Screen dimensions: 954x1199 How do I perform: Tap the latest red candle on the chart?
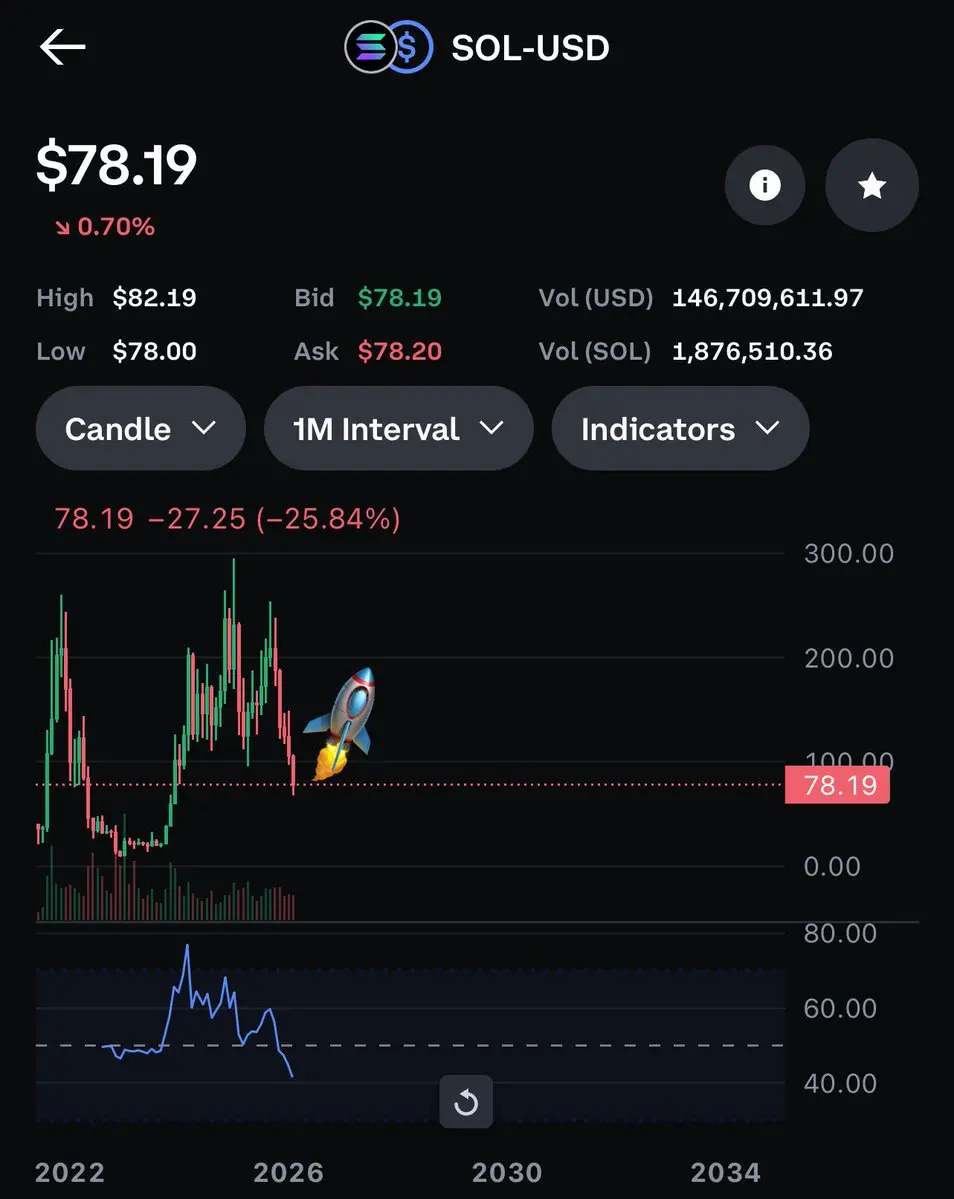click(294, 774)
